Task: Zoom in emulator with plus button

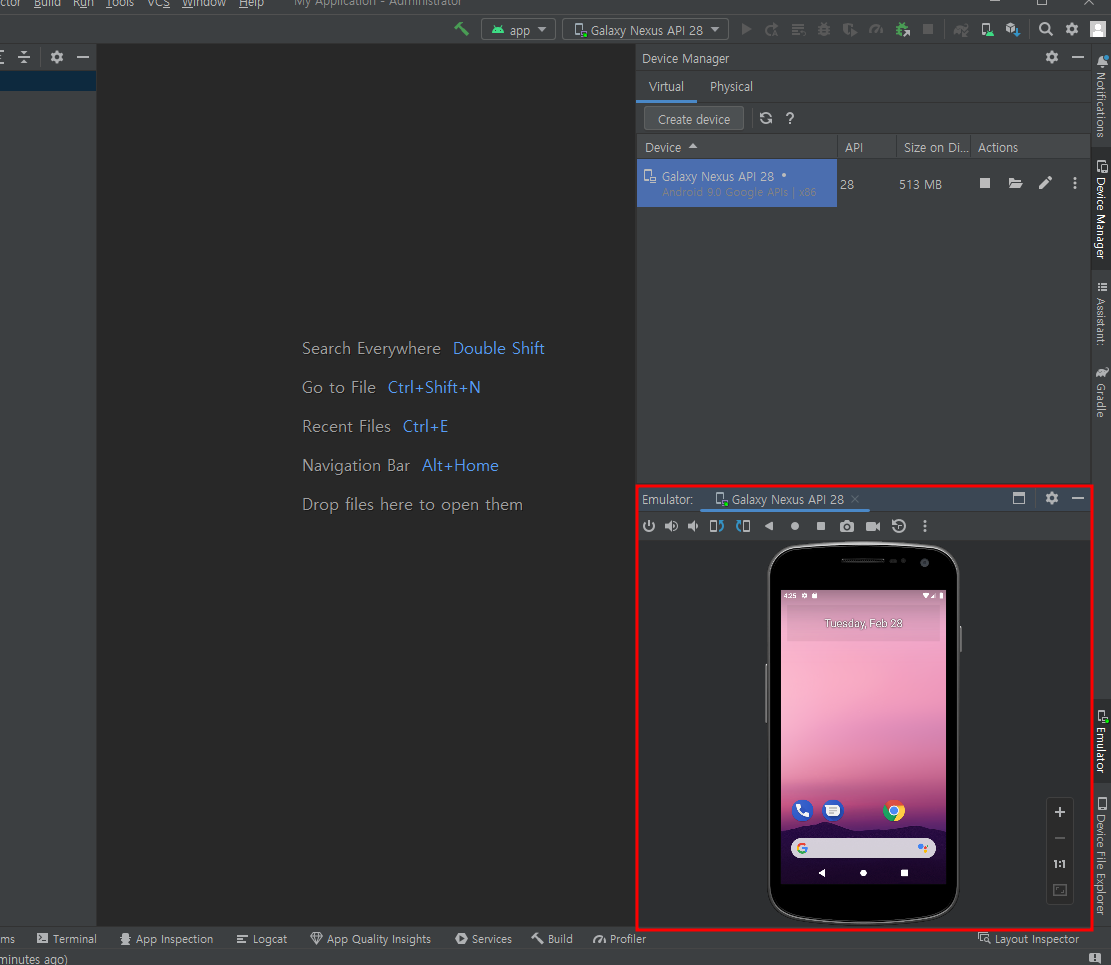Action: (x=1060, y=813)
